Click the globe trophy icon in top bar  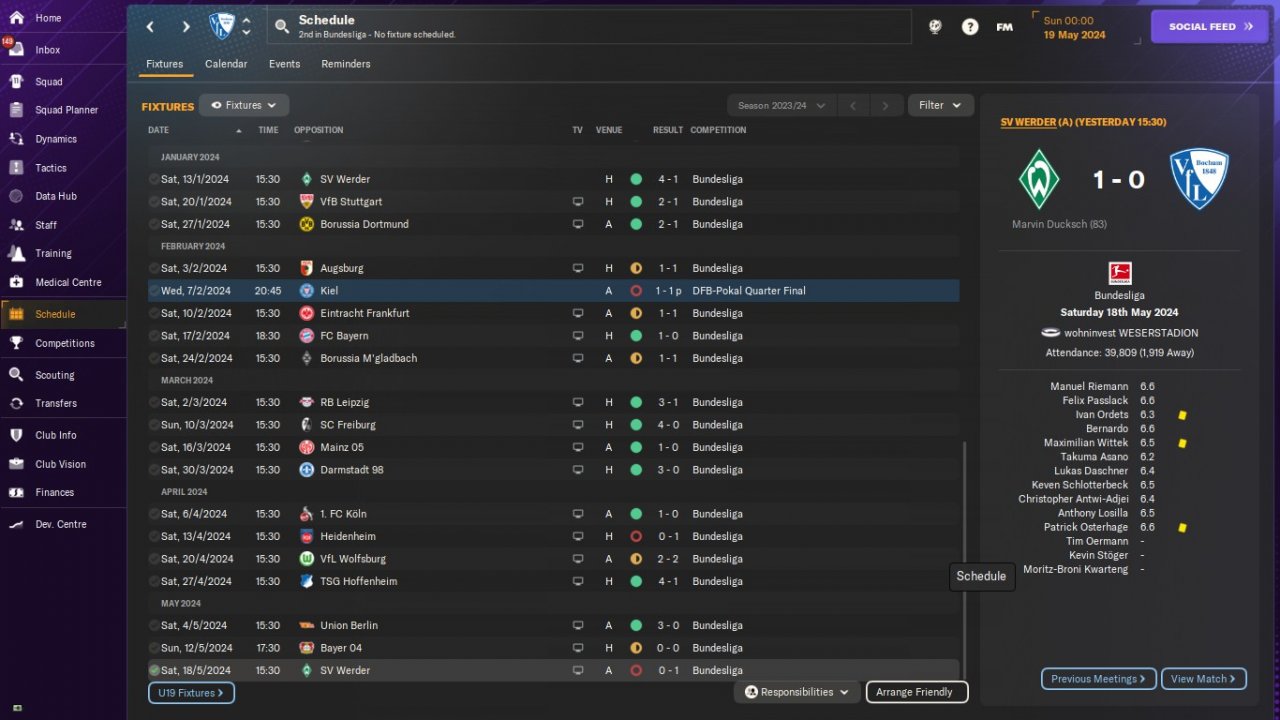(x=935, y=27)
